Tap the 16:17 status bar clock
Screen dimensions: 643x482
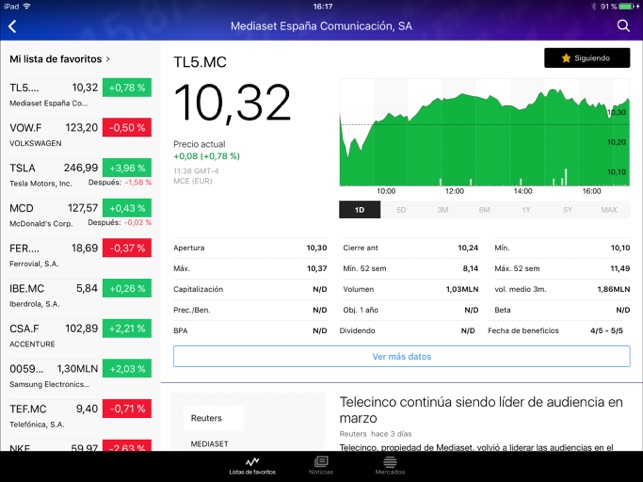[x=322, y=7]
